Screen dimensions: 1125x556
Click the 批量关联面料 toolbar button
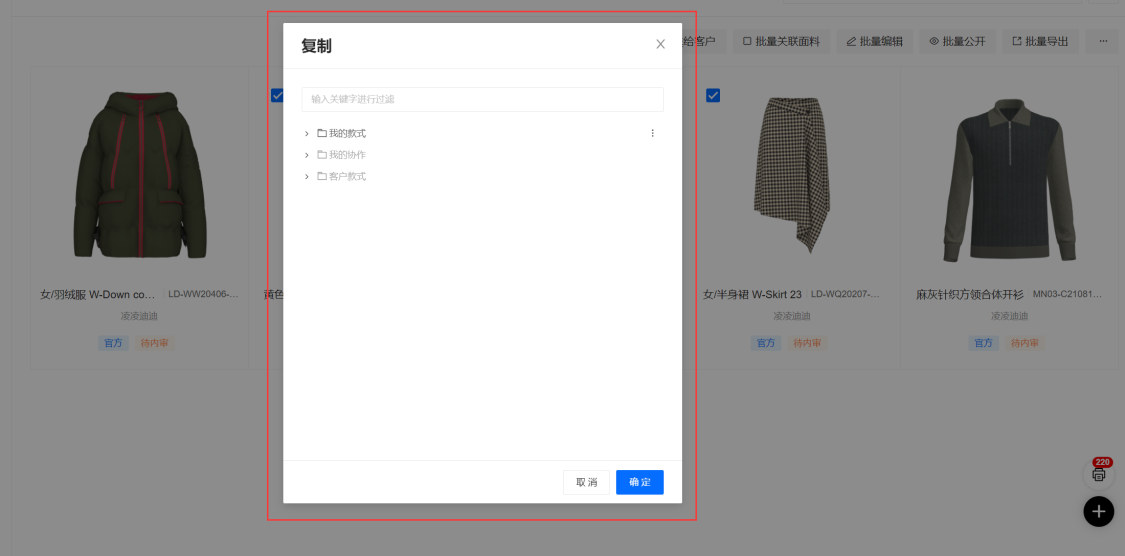click(781, 42)
